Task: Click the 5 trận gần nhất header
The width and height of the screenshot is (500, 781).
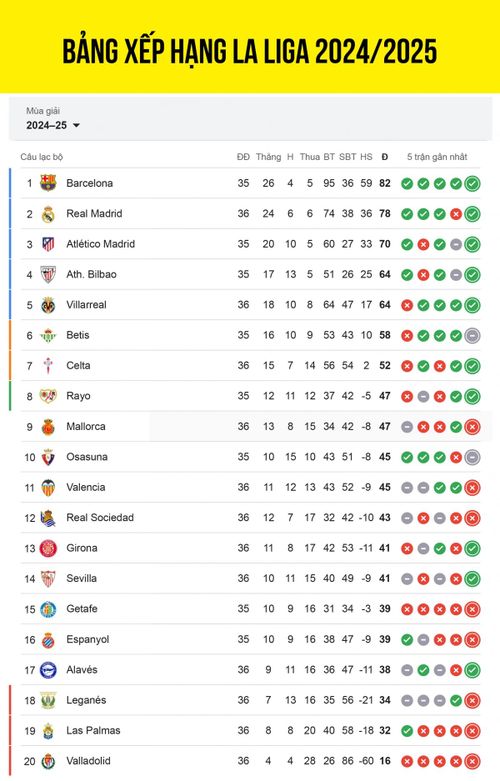Action: [x=437, y=157]
